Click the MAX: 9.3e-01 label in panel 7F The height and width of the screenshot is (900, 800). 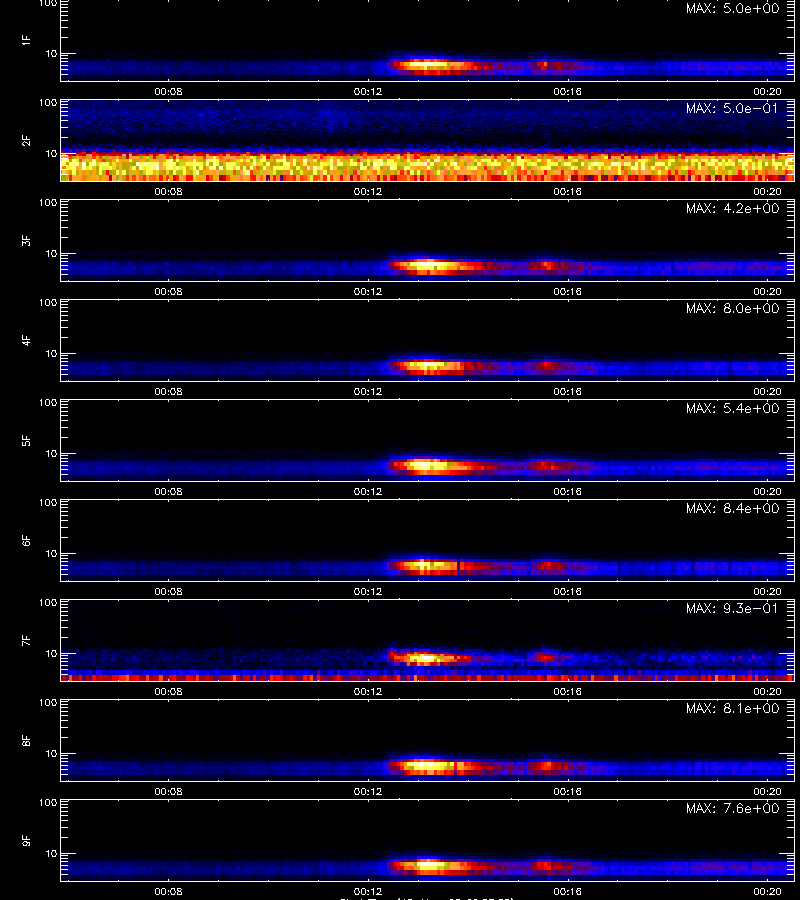point(732,608)
